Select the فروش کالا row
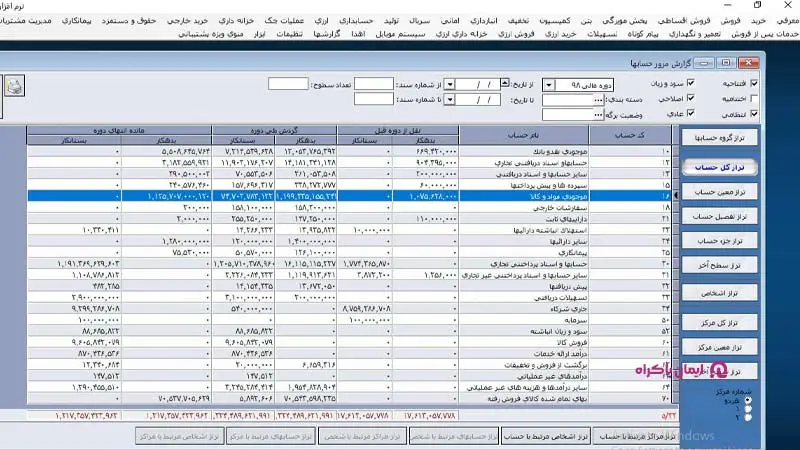The image size is (800, 450). (x=349, y=342)
